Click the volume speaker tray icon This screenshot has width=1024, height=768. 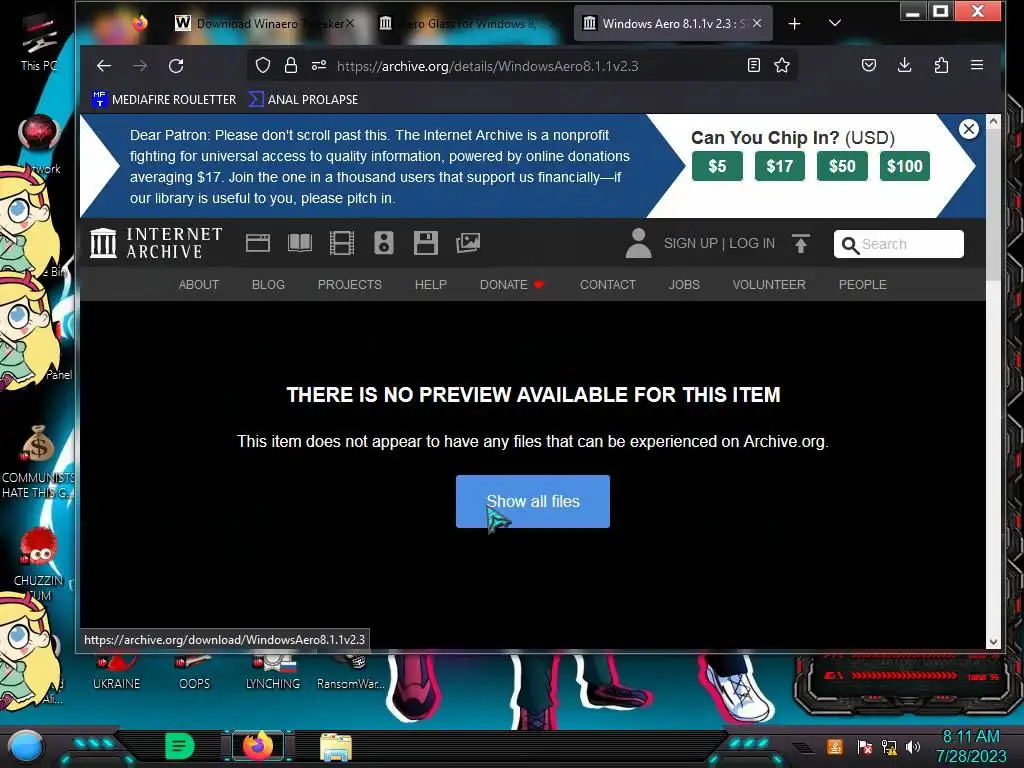click(x=912, y=746)
